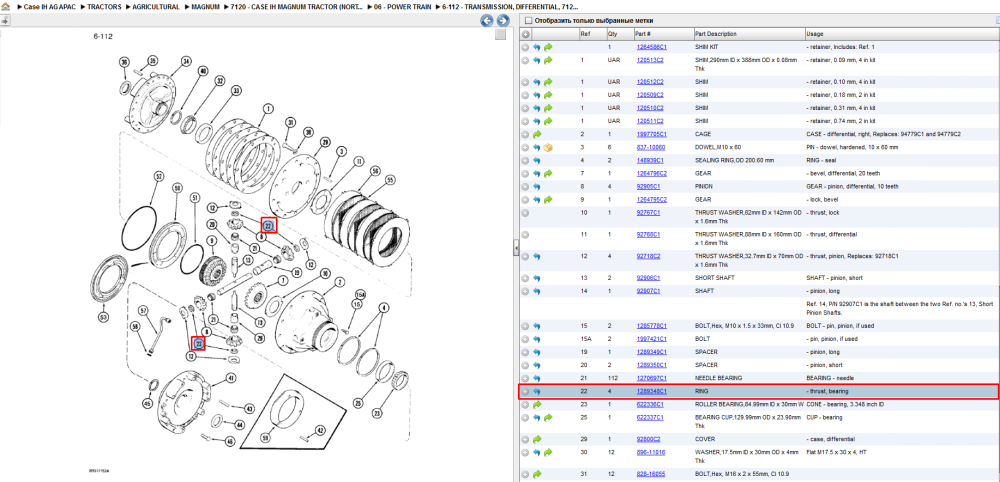Viewport: 1000px width, 482px height.
Task: Select 'NEEDLE BEARING' description text
Action: click(x=717, y=378)
